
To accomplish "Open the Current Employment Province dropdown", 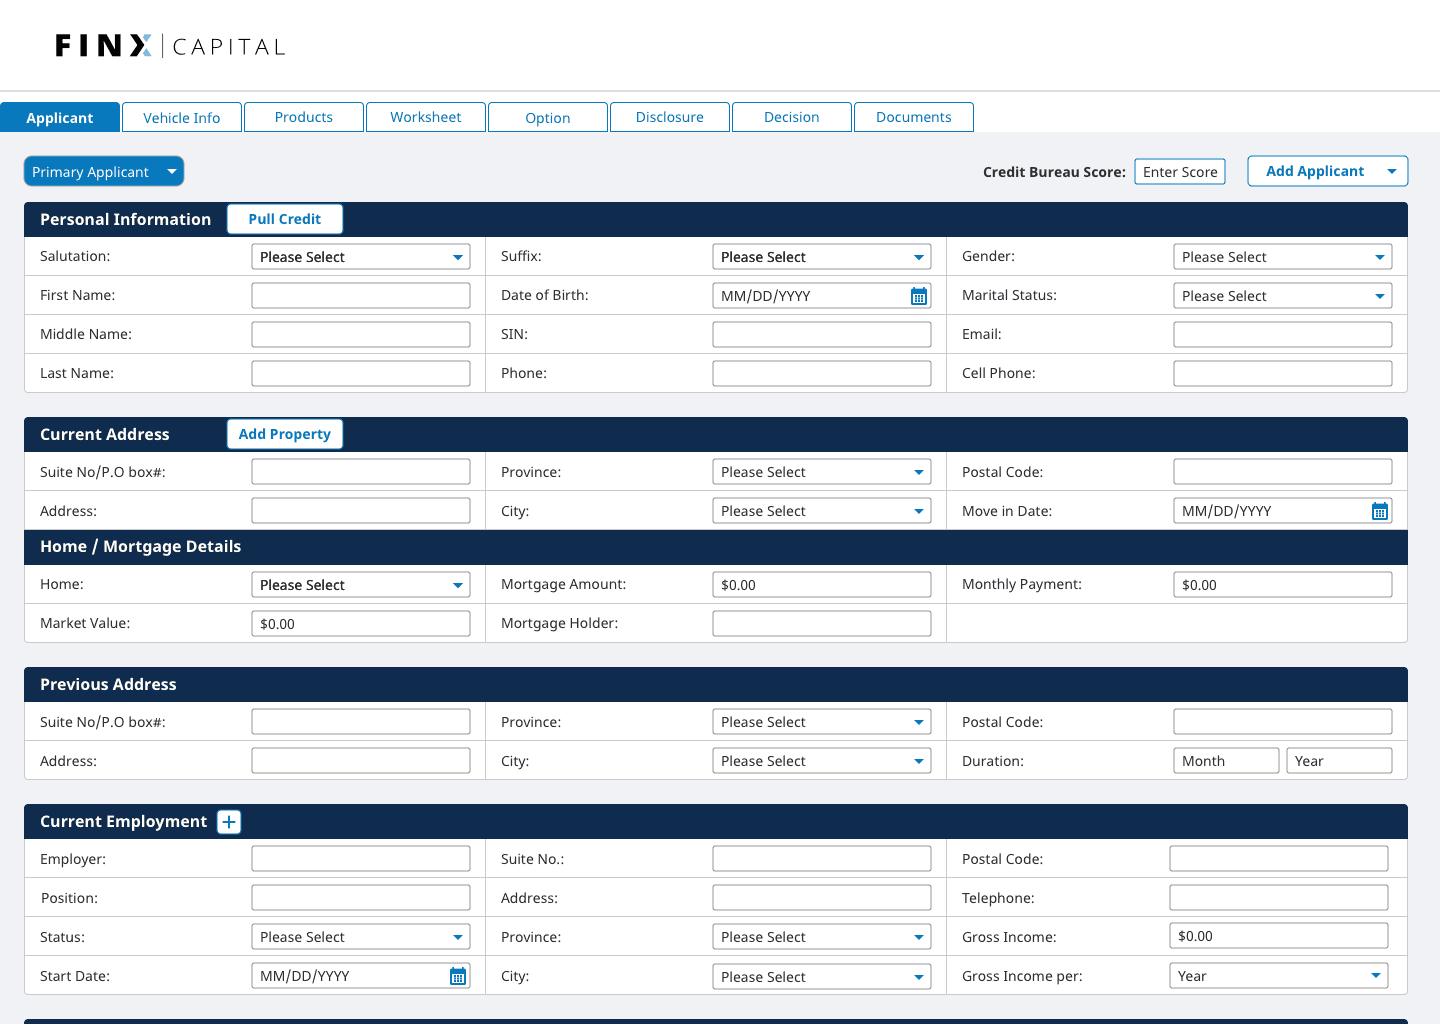I will tap(822, 937).
